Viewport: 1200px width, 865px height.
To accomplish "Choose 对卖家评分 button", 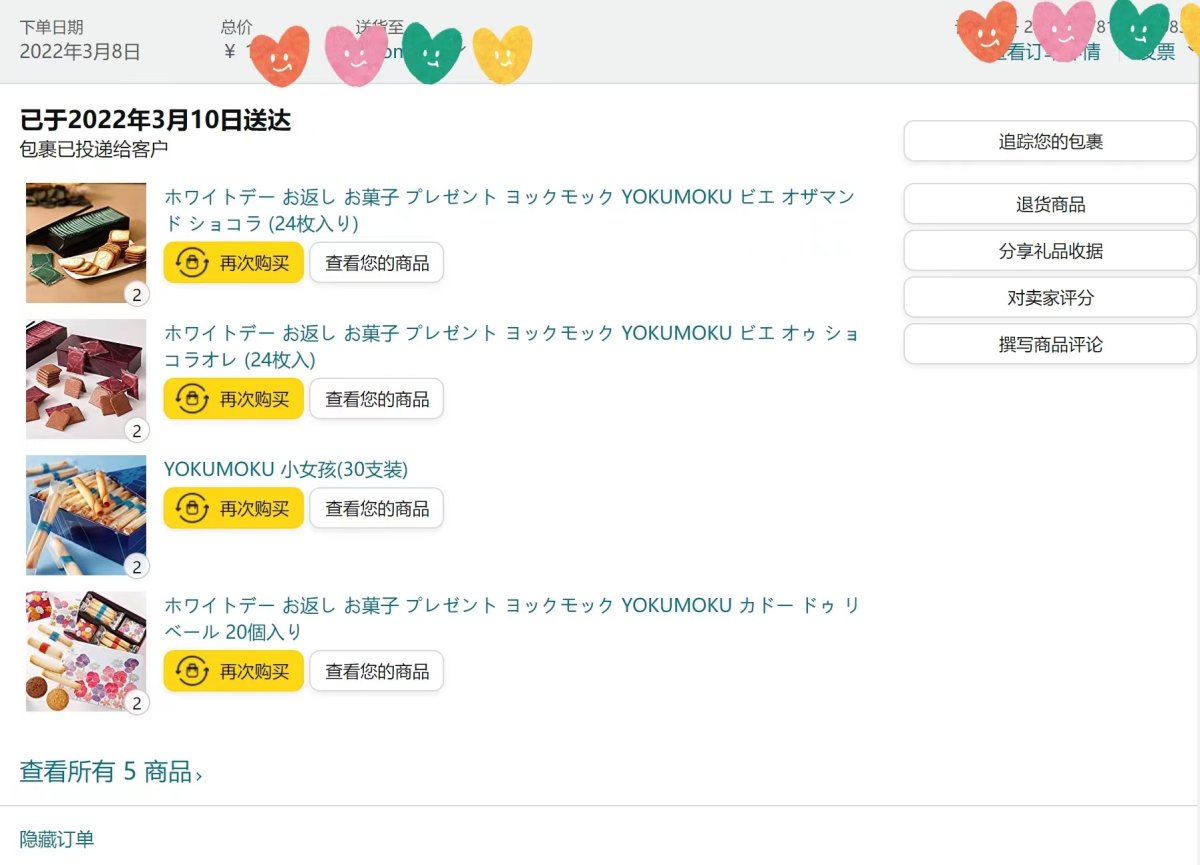I will pyautogui.click(x=1050, y=298).
